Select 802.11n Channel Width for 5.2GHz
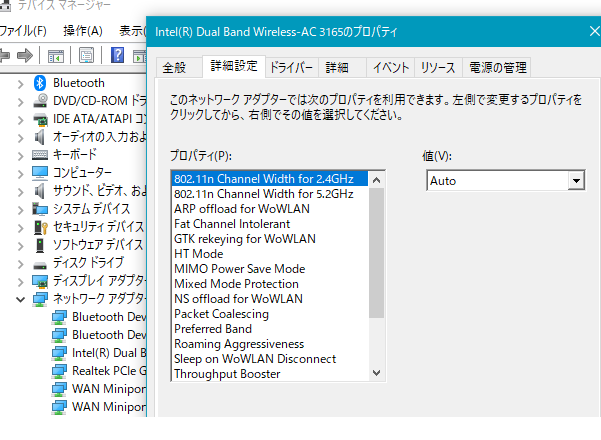This screenshot has height=440, width=601. [x=270, y=194]
